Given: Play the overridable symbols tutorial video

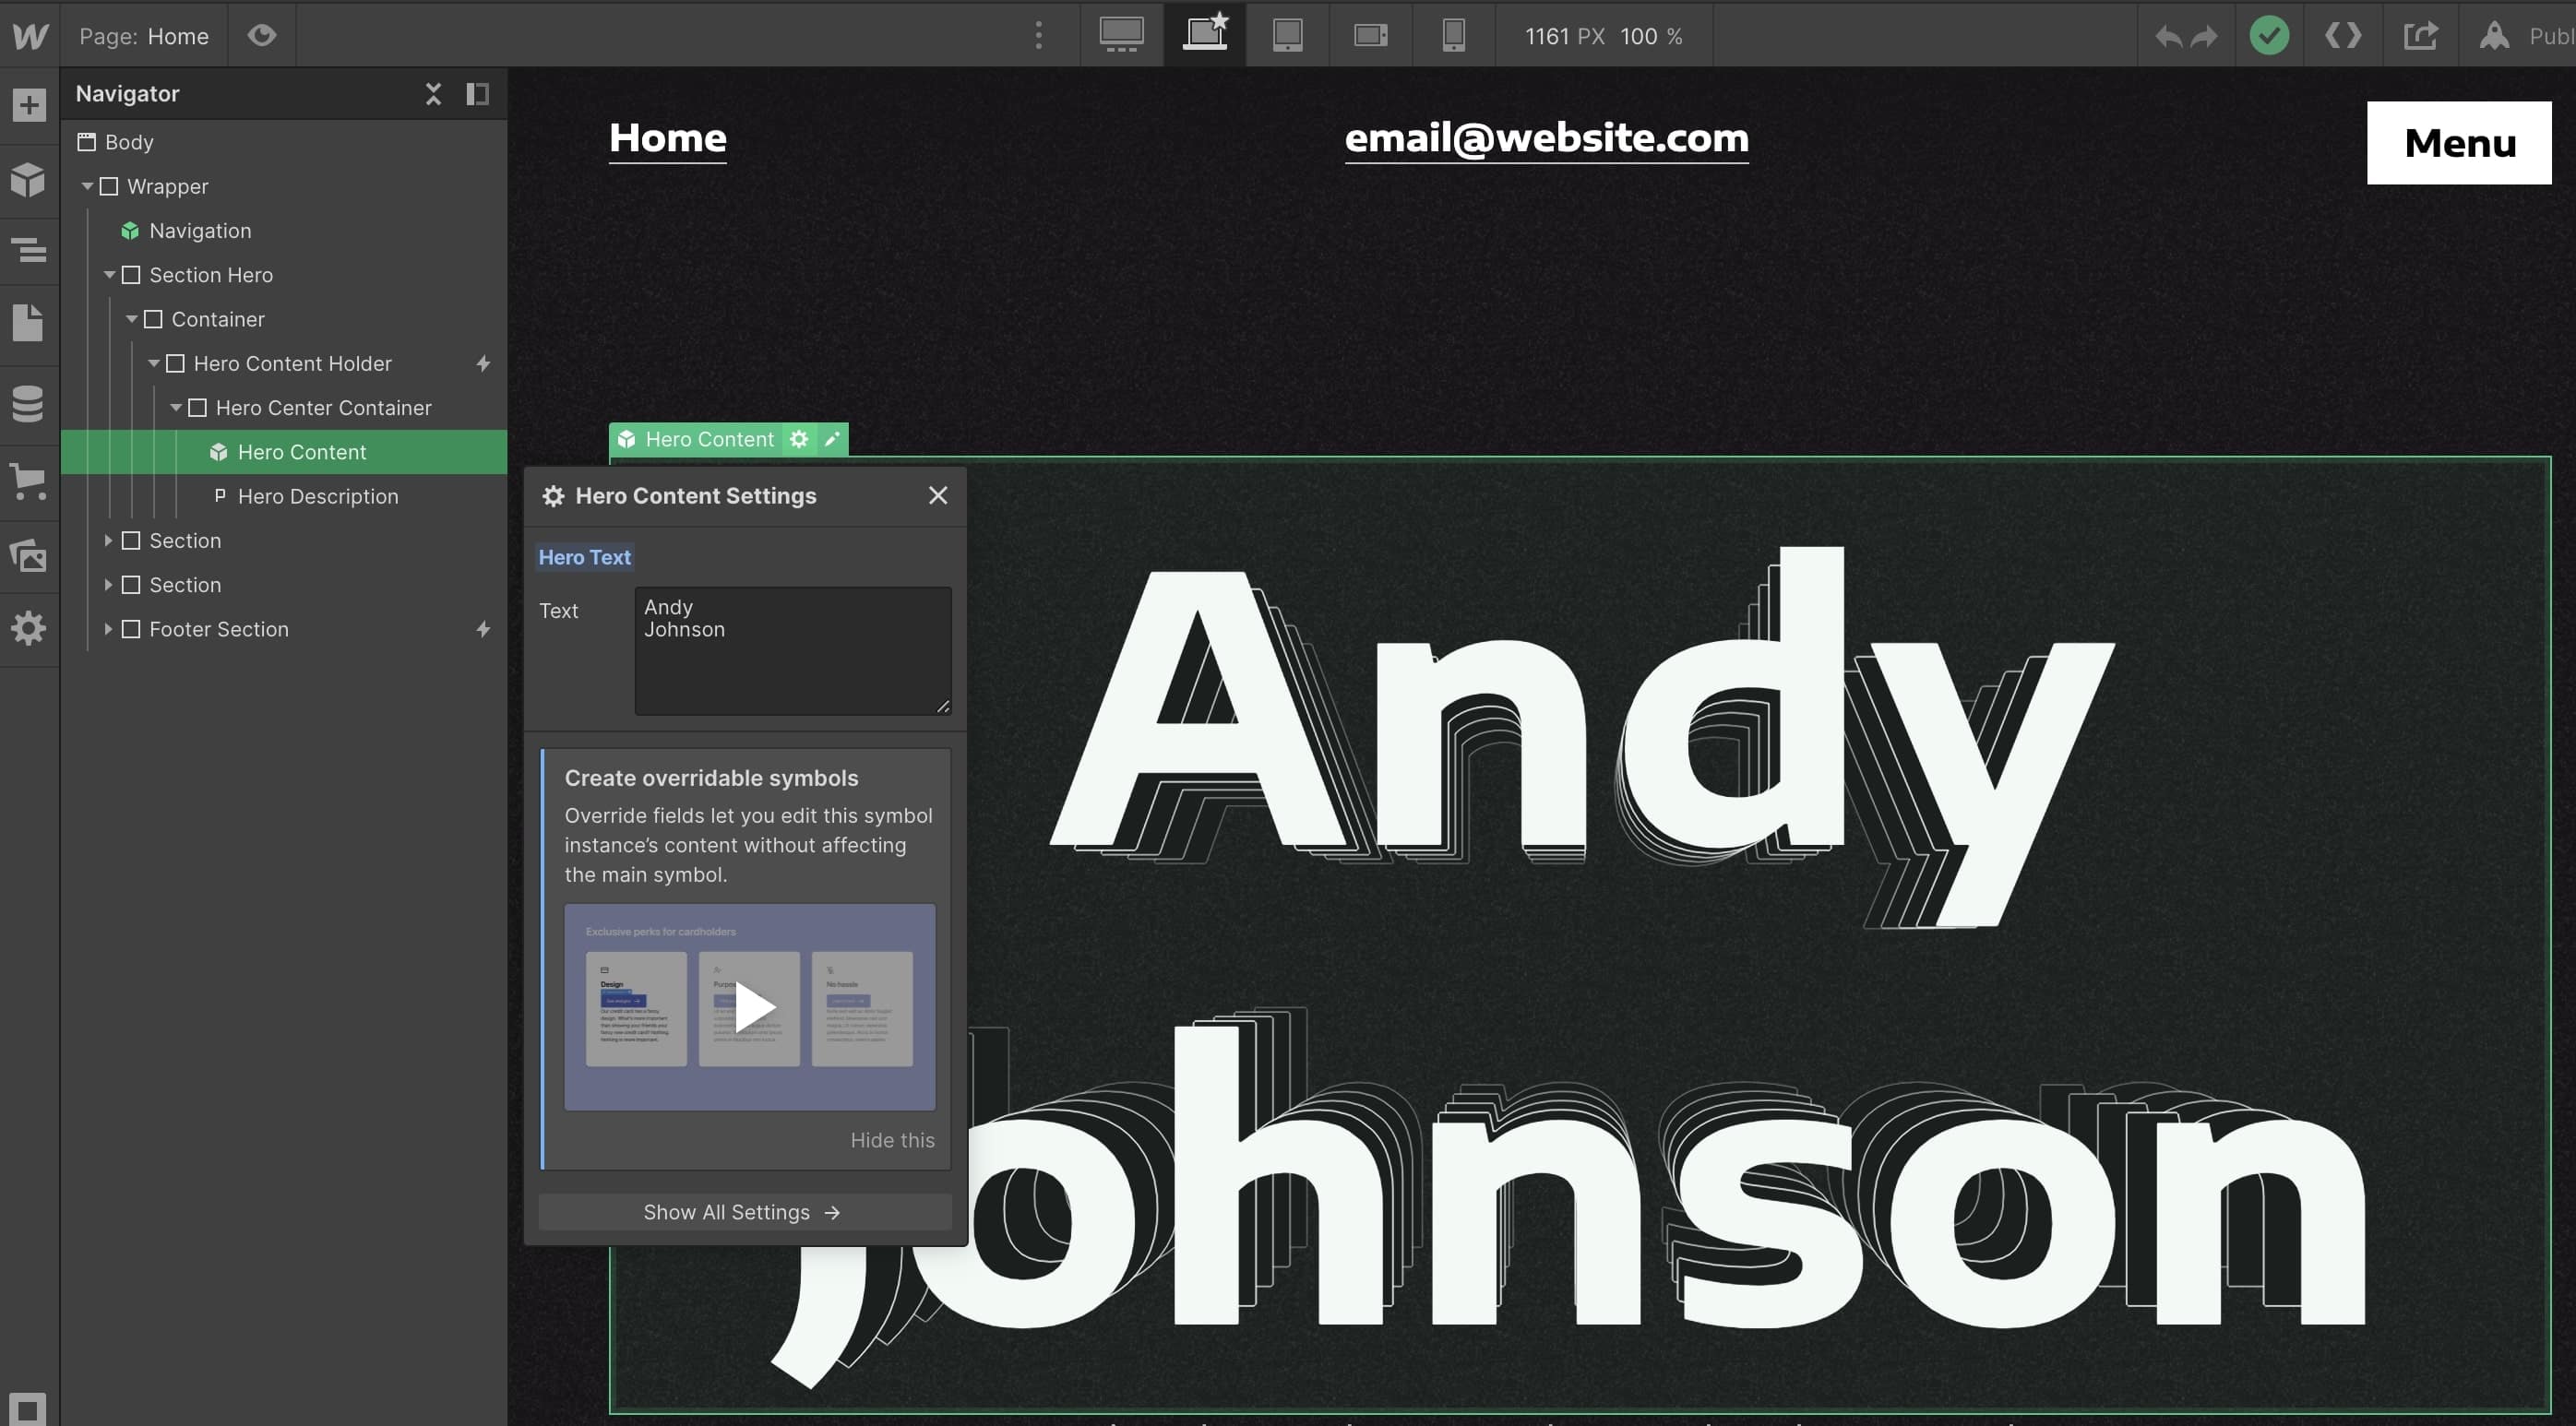Looking at the screenshot, I should (751, 1007).
